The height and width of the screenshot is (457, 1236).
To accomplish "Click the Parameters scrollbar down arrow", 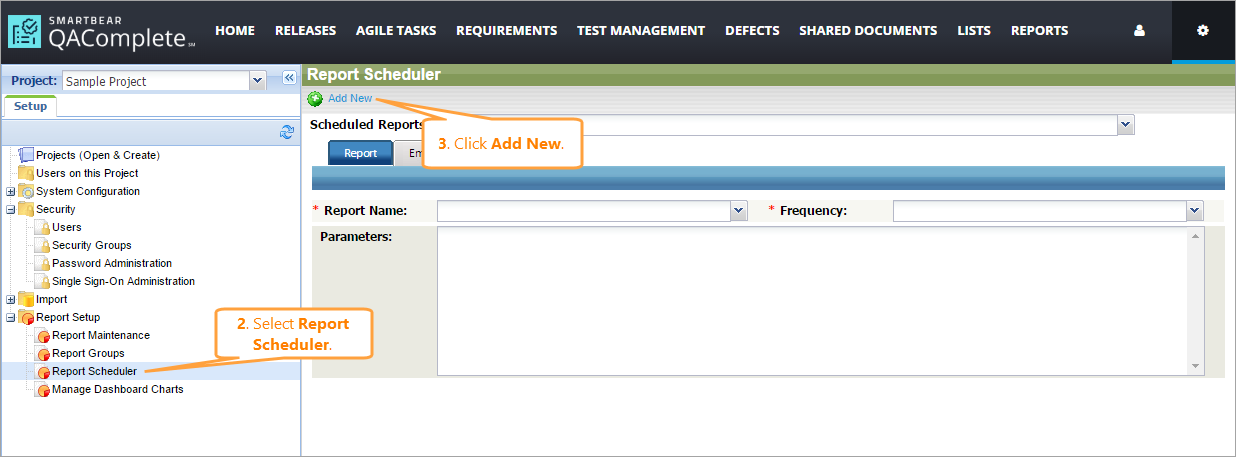I will (x=1196, y=366).
